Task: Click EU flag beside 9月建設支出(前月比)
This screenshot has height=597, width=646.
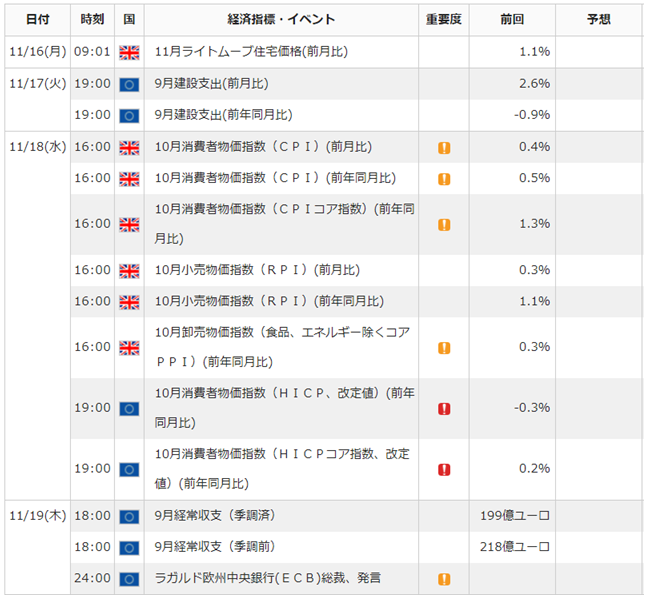Action: pyautogui.click(x=129, y=84)
